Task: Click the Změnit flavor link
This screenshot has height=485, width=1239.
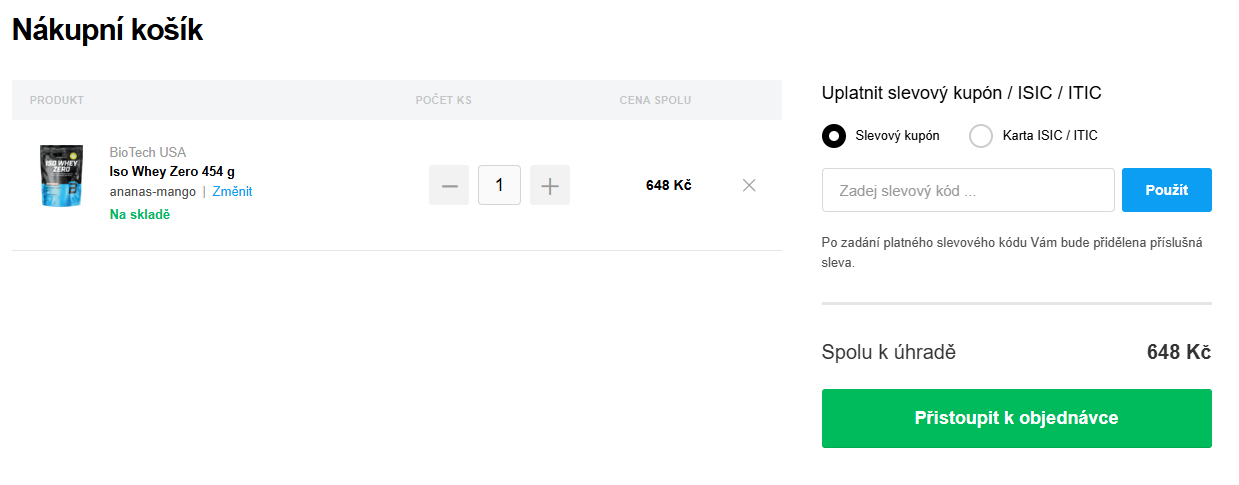Action: point(232,191)
